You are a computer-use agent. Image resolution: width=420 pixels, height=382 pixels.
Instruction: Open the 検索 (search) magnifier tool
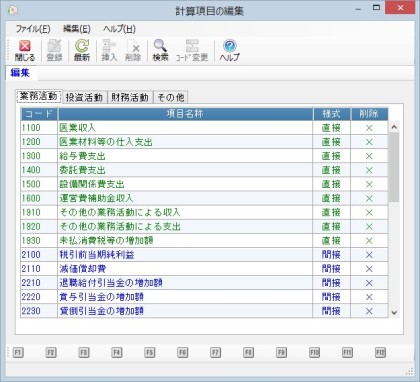(160, 50)
